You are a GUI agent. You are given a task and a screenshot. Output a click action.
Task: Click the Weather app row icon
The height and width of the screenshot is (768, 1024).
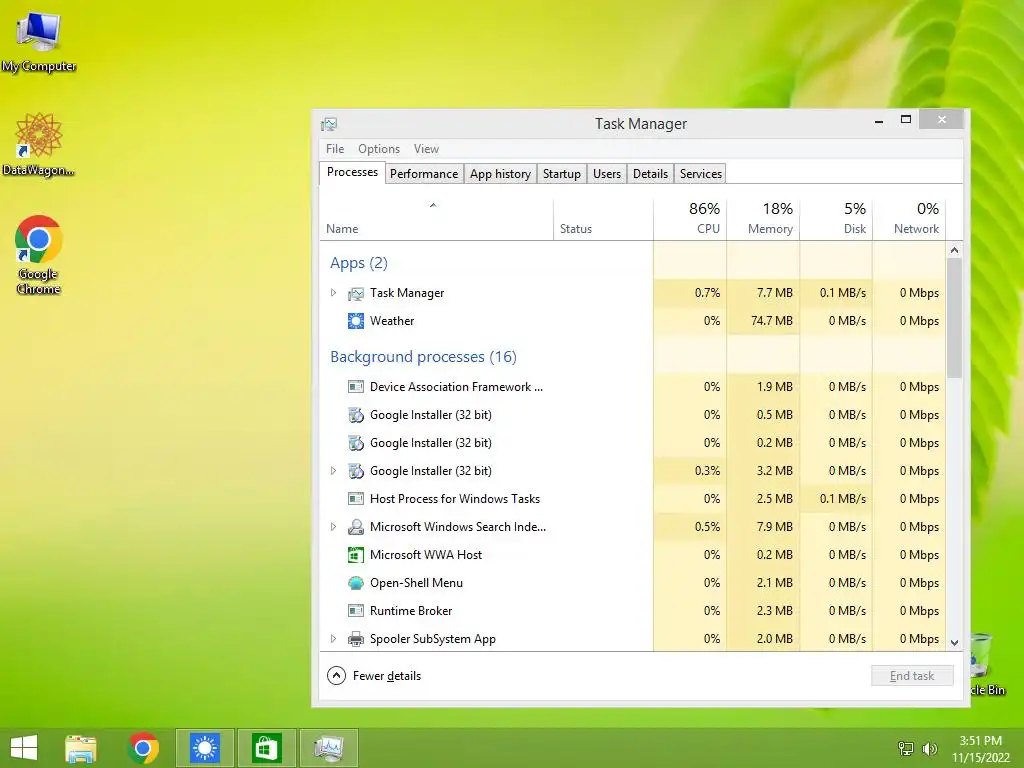click(356, 321)
